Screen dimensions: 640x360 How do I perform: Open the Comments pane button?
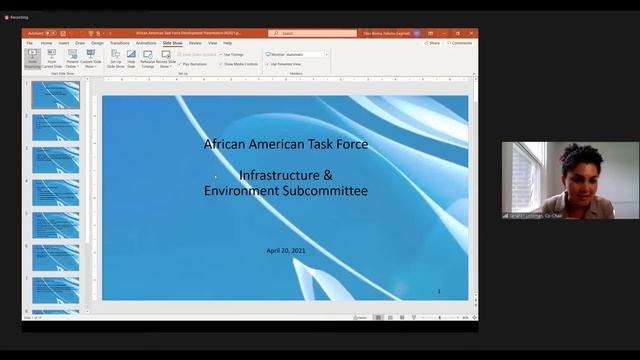pos(460,43)
